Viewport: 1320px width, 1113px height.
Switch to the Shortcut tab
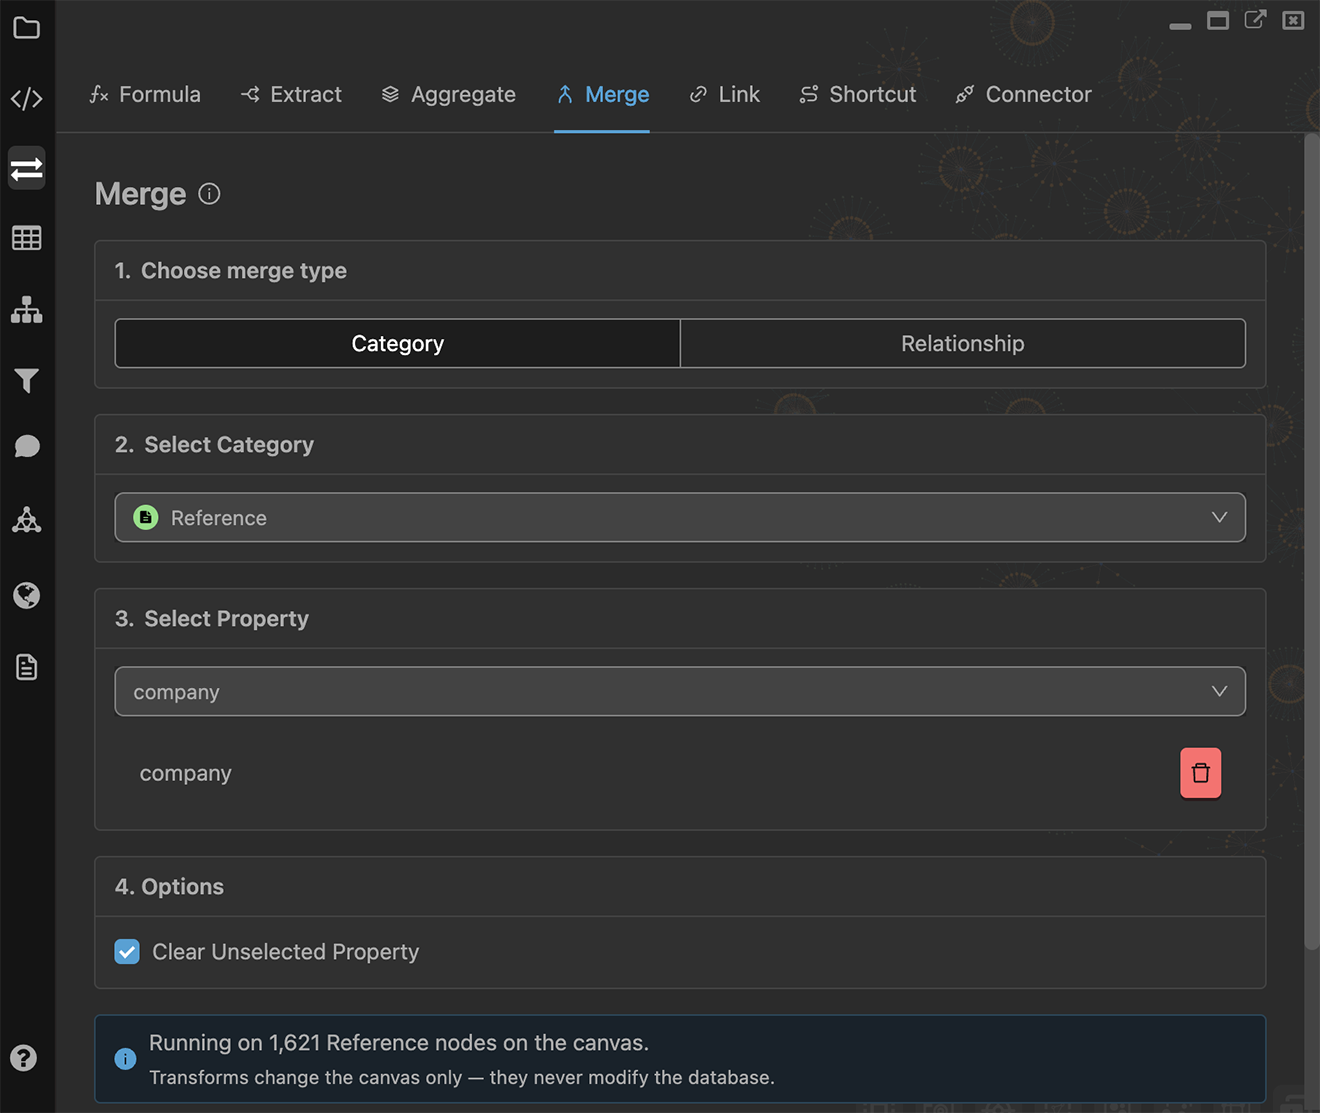click(857, 94)
